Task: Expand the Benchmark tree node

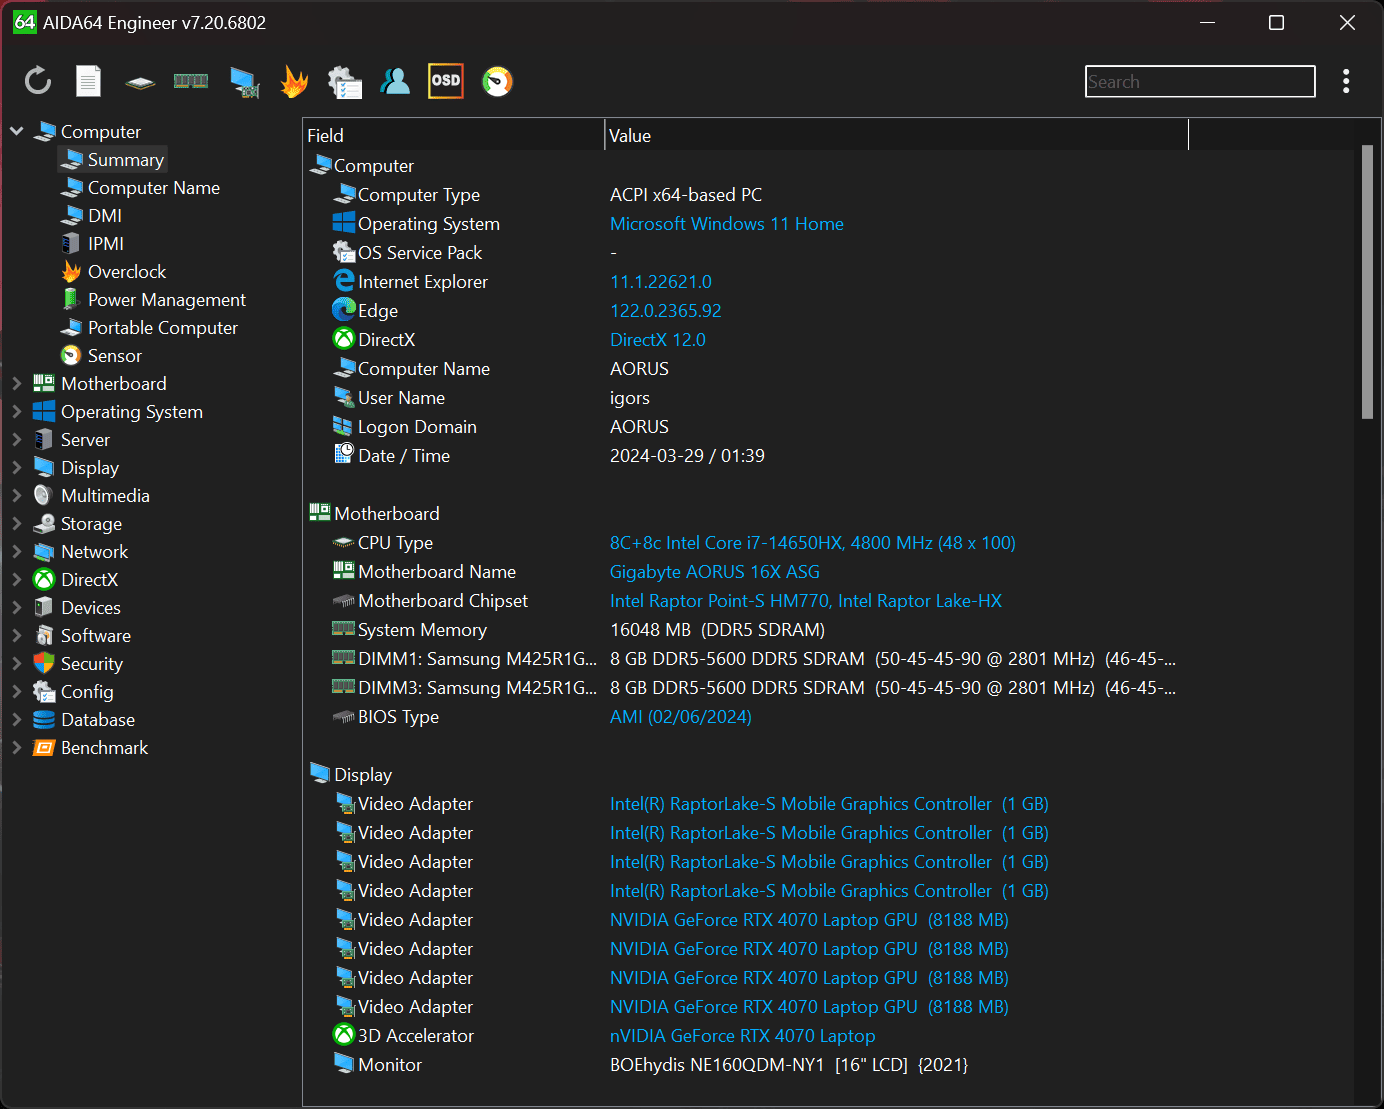Action: pyautogui.click(x=17, y=747)
